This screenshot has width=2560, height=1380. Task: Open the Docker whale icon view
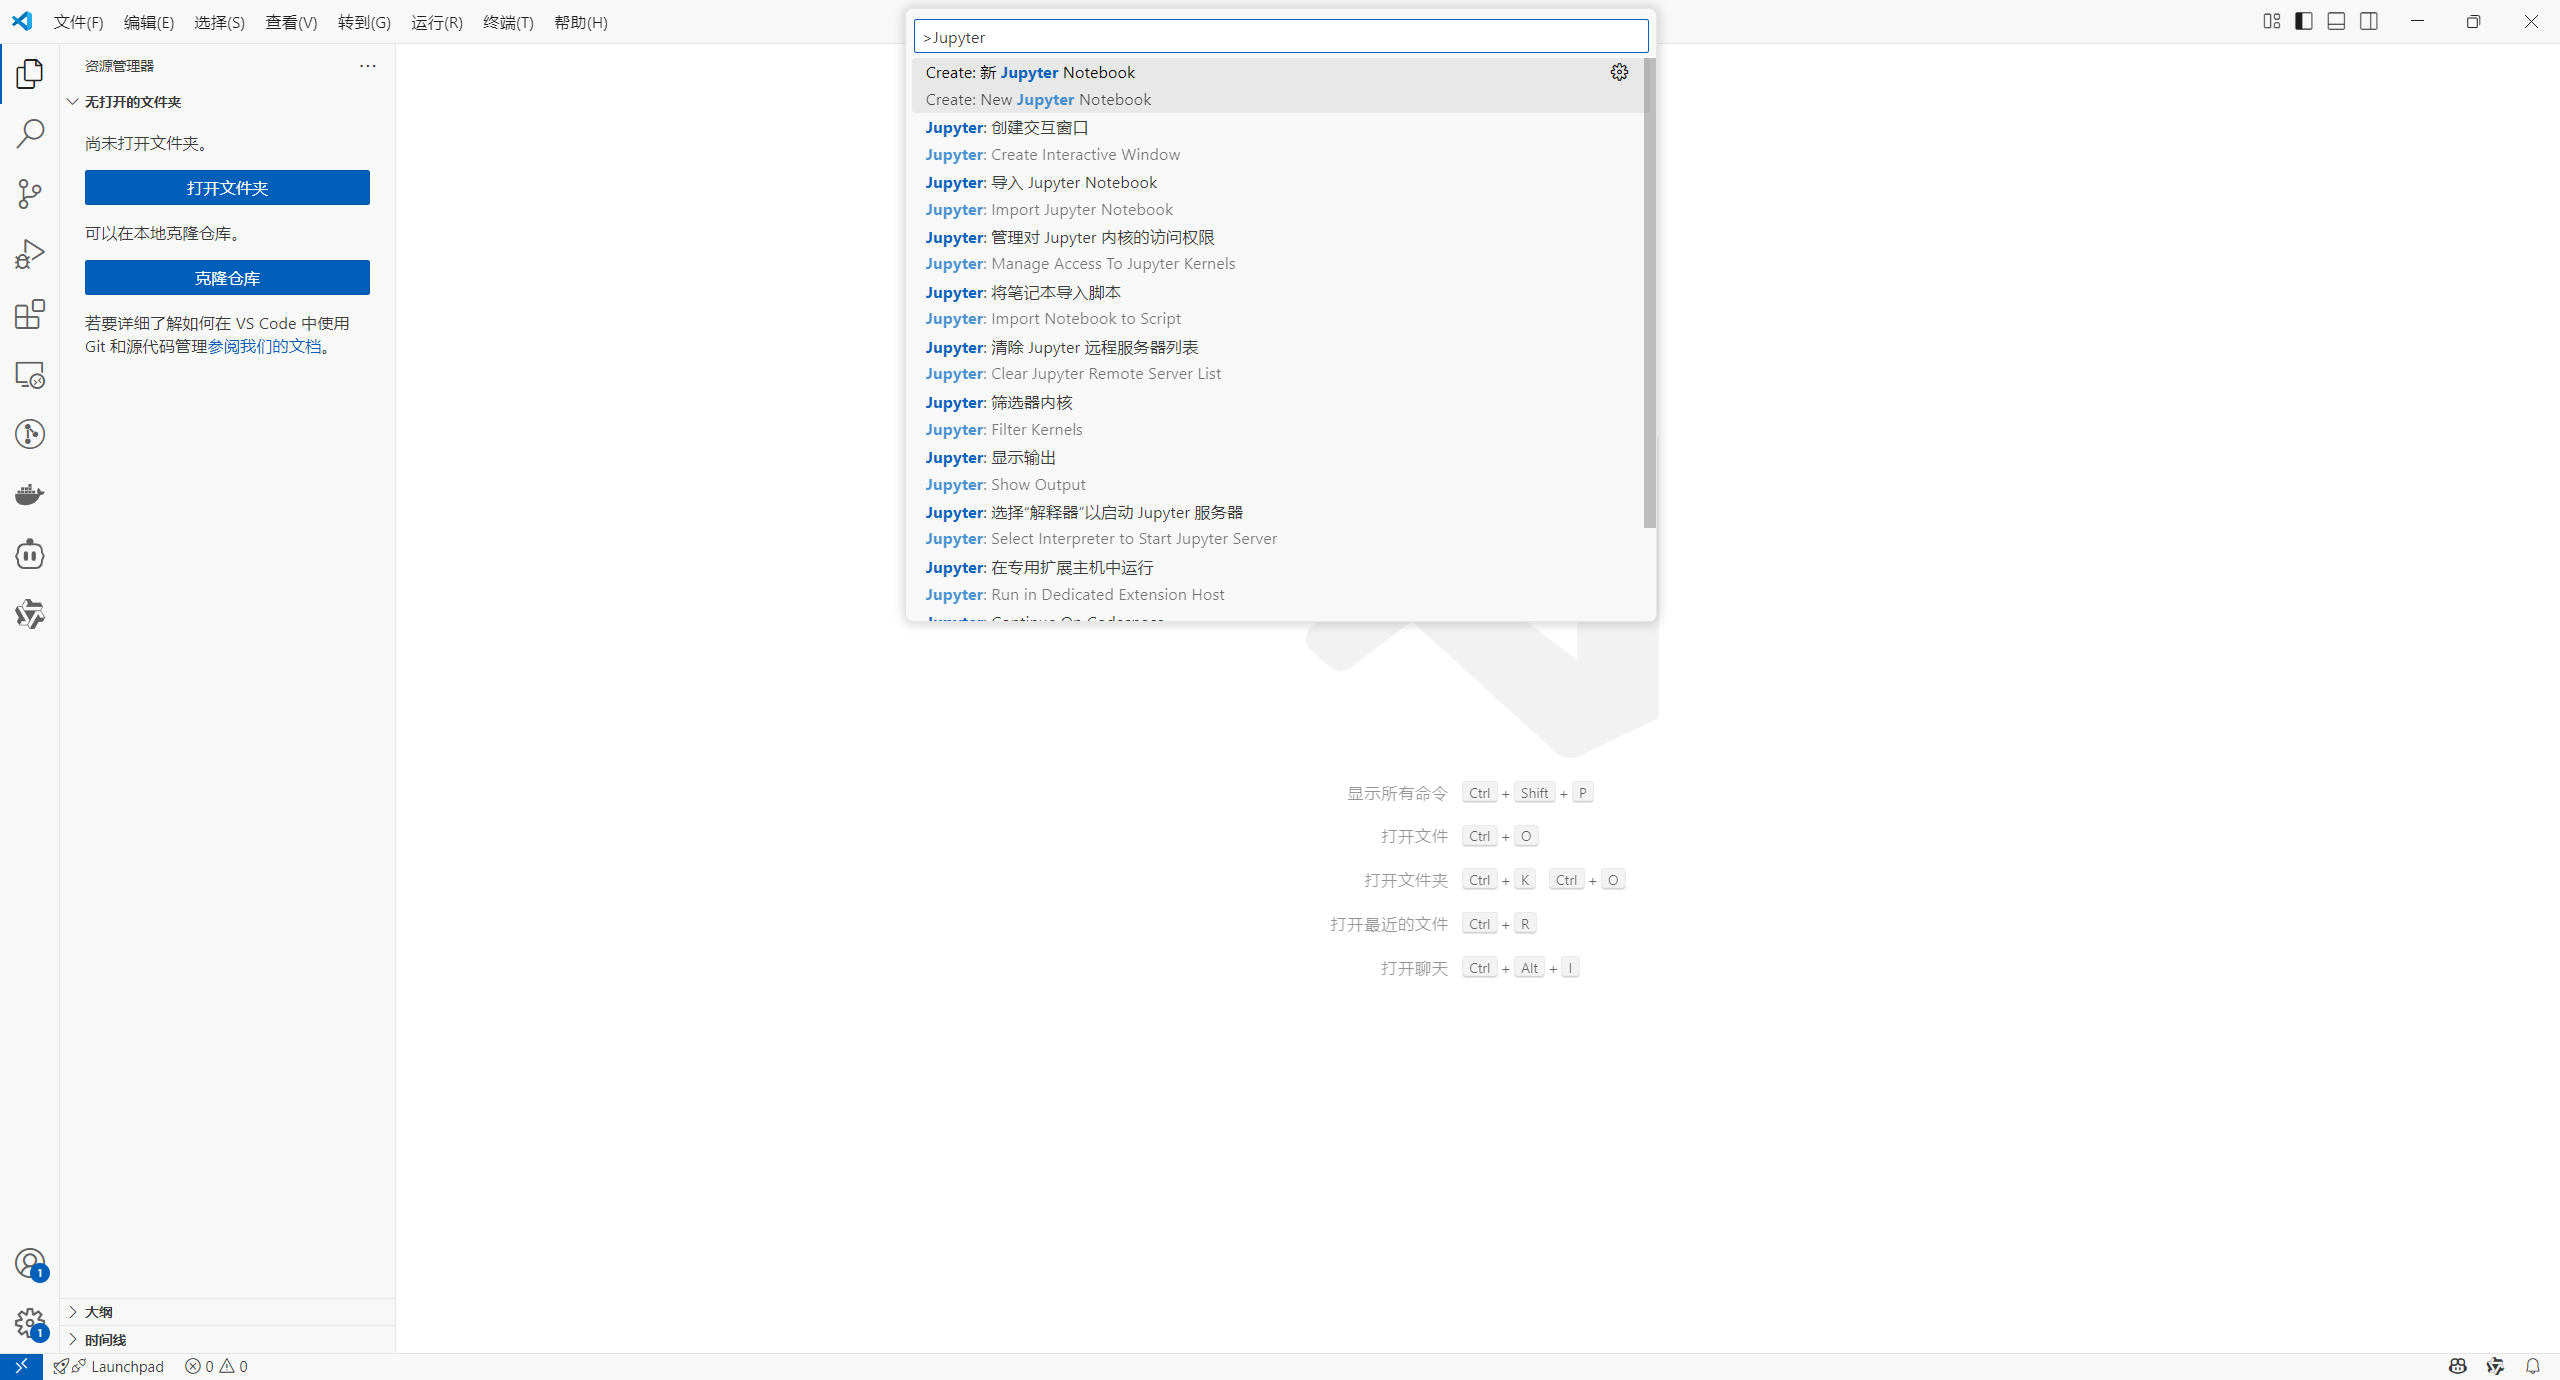30,494
